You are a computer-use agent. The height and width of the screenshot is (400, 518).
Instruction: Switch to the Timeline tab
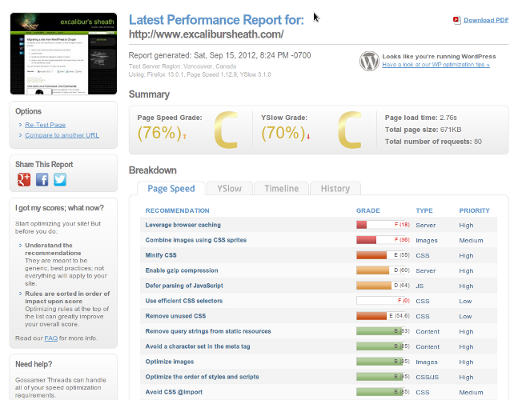(282, 188)
